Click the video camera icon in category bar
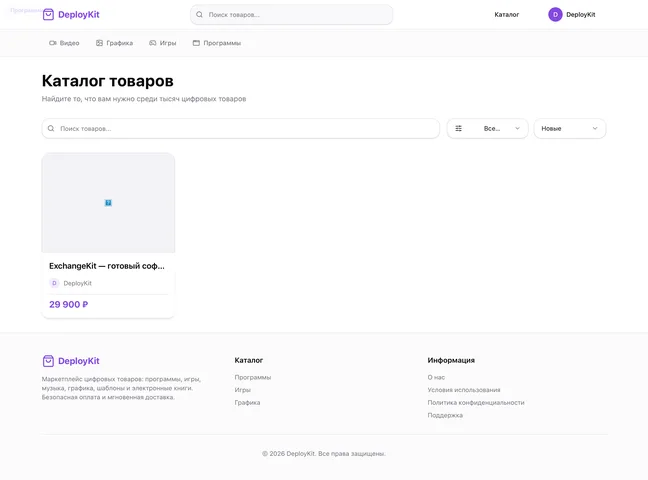The height and width of the screenshot is (480, 648). click(x=52, y=43)
